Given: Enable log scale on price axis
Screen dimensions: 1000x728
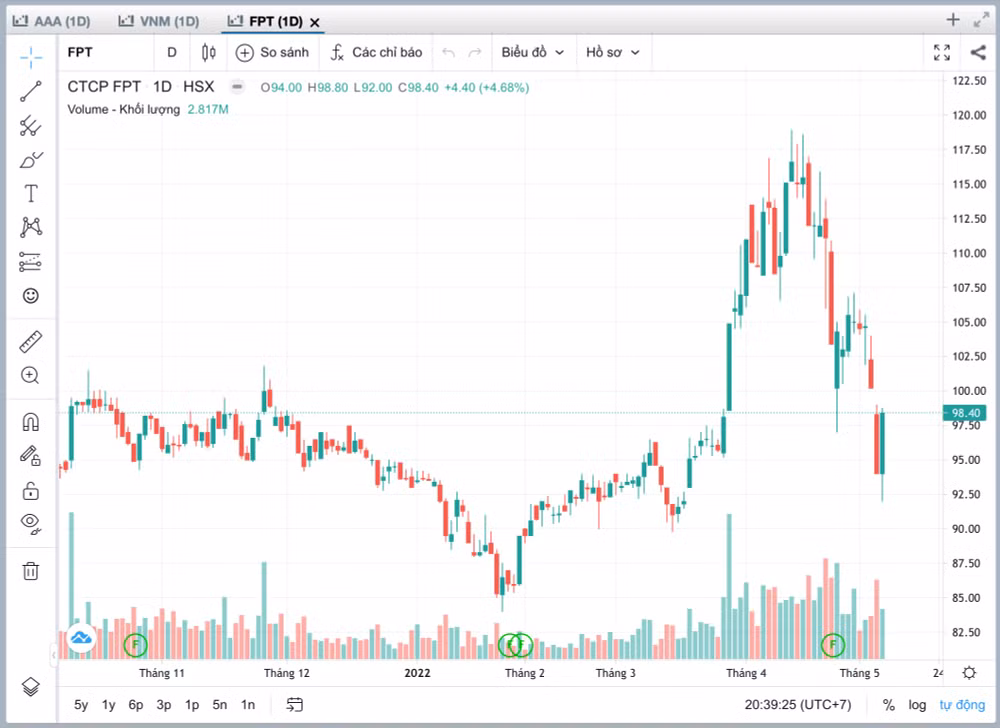Looking at the screenshot, I should [x=917, y=704].
